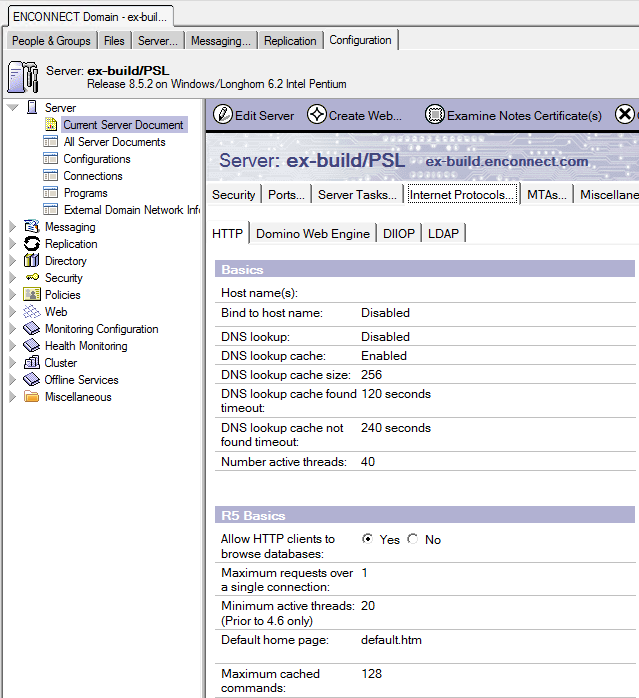The image size is (639, 698).
Task: Select the HTTP subtab
Action: click(x=228, y=233)
